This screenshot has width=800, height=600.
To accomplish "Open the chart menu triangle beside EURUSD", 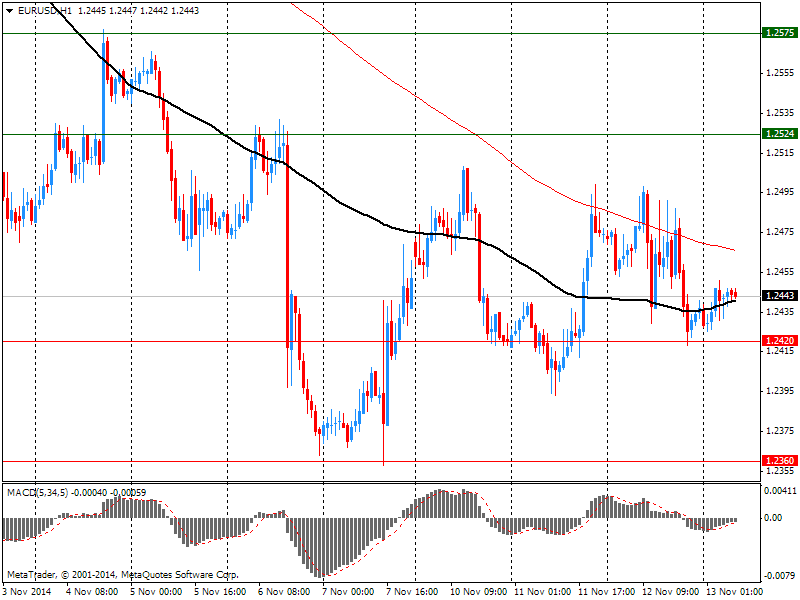I will tap(10, 11).
